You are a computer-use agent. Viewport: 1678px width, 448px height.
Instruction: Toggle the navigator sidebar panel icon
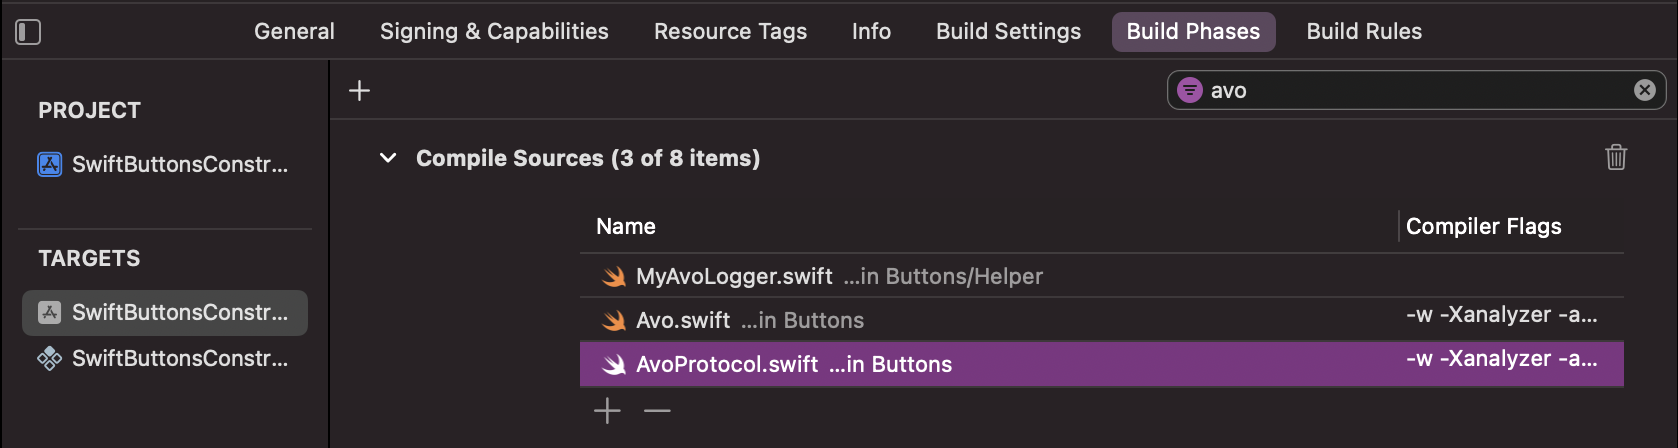[28, 32]
